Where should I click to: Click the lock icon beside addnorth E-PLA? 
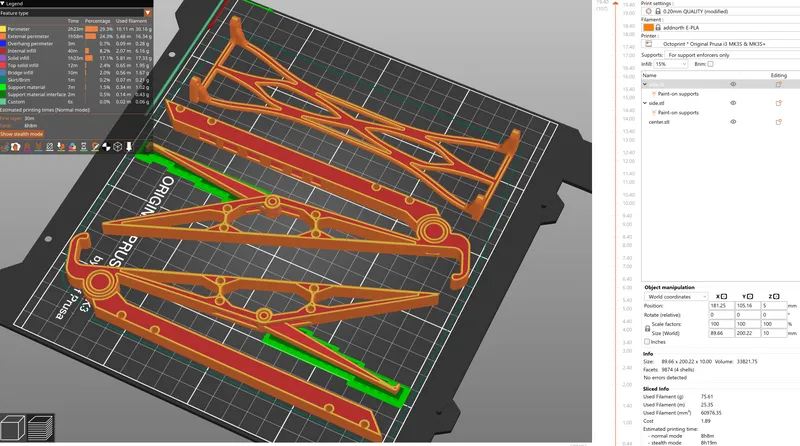658,28
